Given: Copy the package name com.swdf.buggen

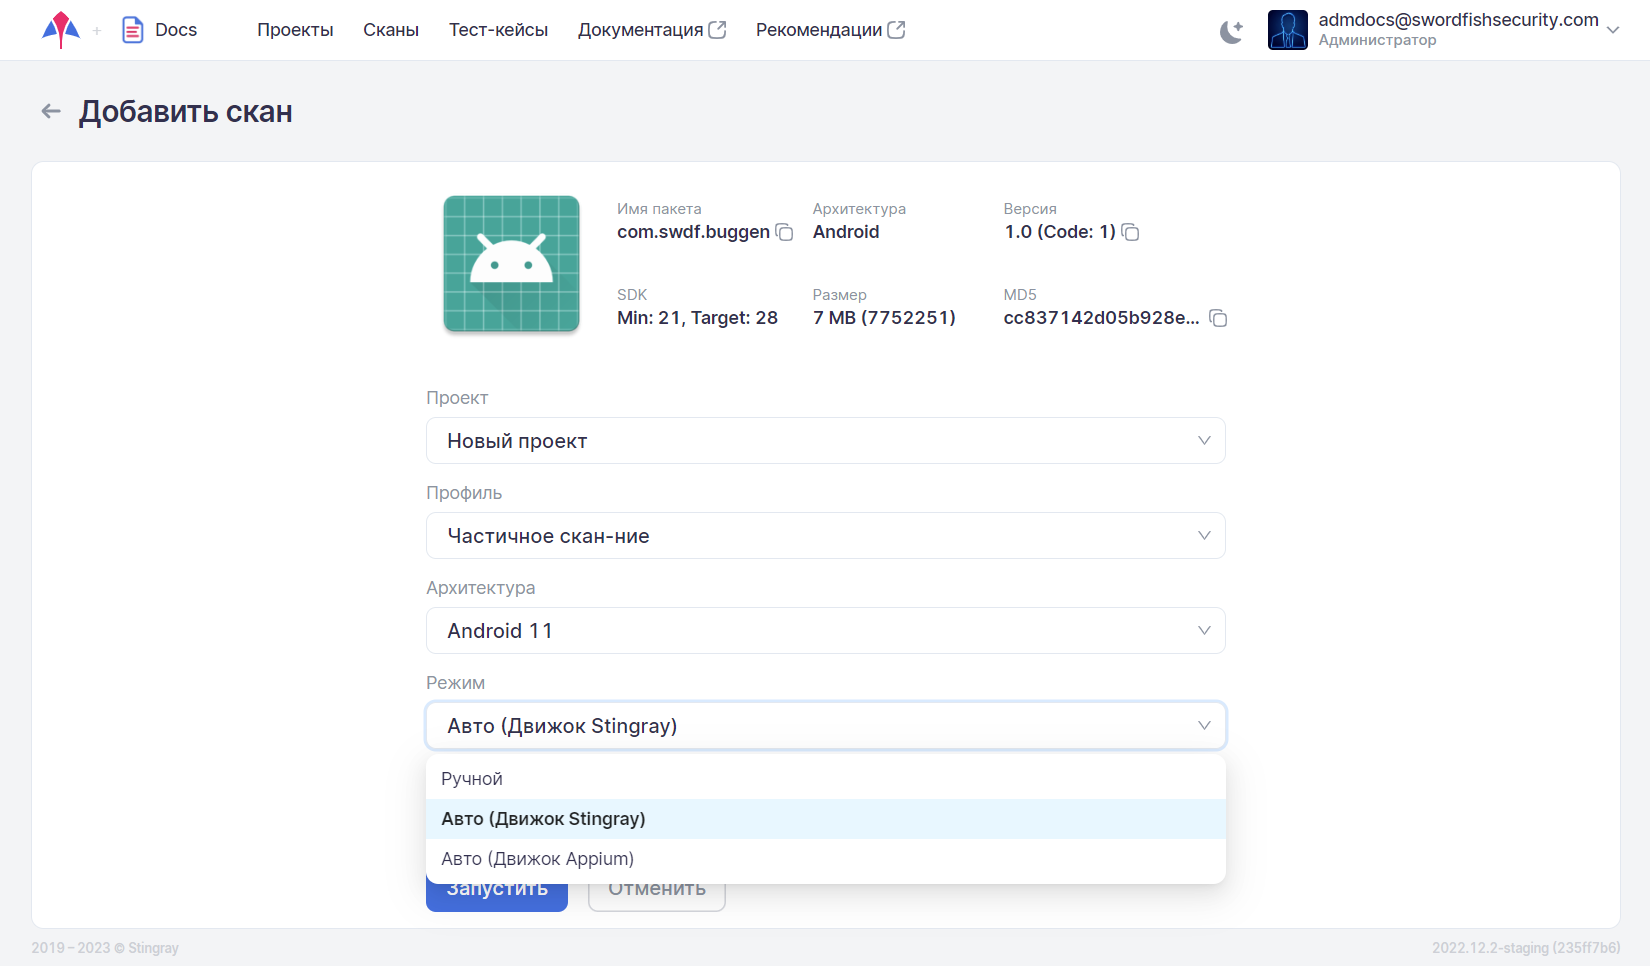Looking at the screenshot, I should tap(785, 233).
